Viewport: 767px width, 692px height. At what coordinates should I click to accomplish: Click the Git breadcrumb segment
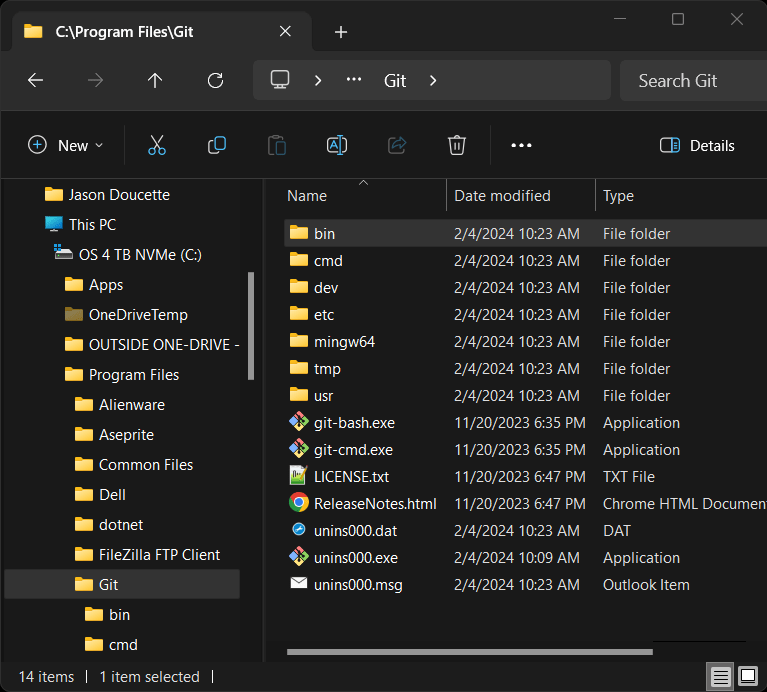tap(395, 81)
